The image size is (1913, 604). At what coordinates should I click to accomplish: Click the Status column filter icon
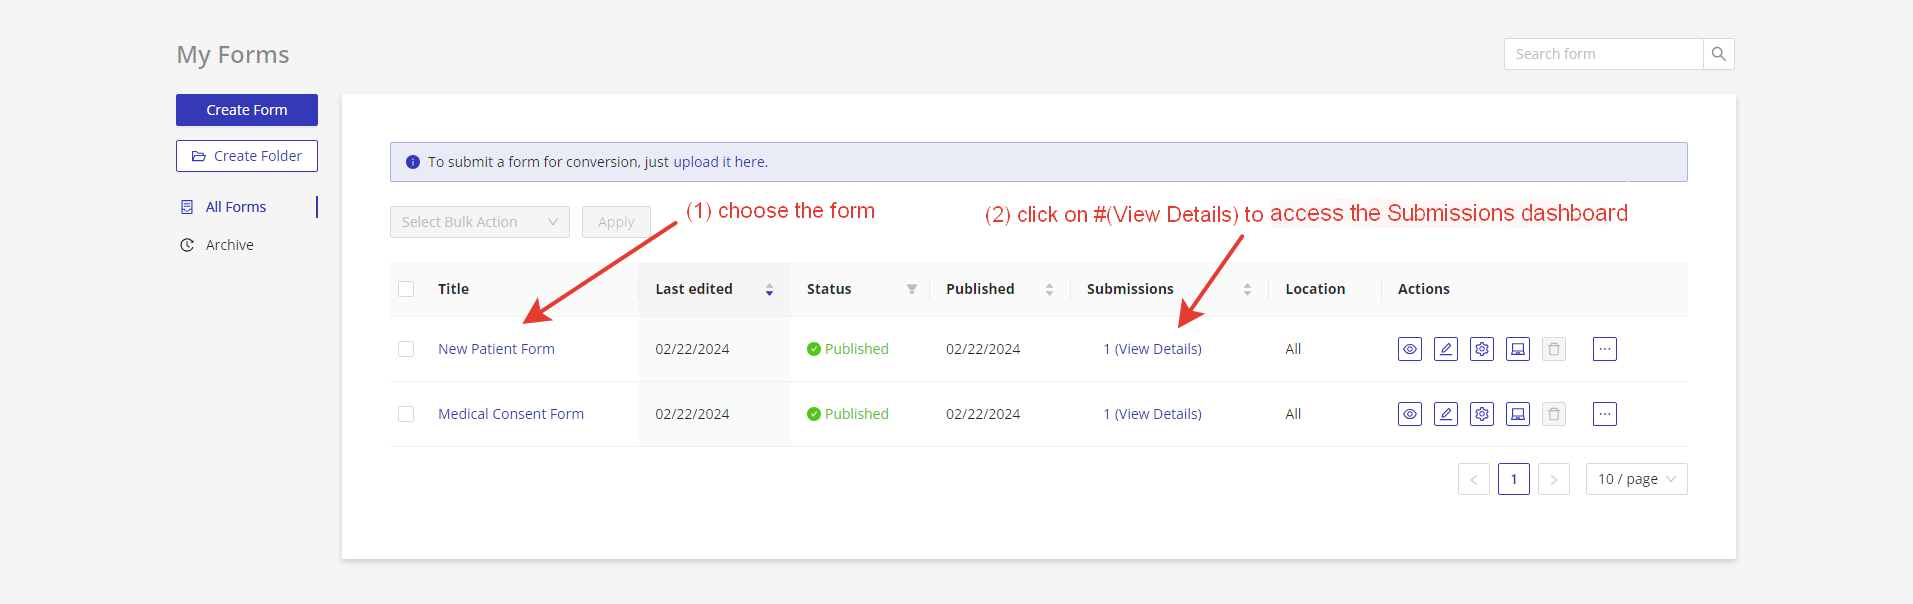911,289
